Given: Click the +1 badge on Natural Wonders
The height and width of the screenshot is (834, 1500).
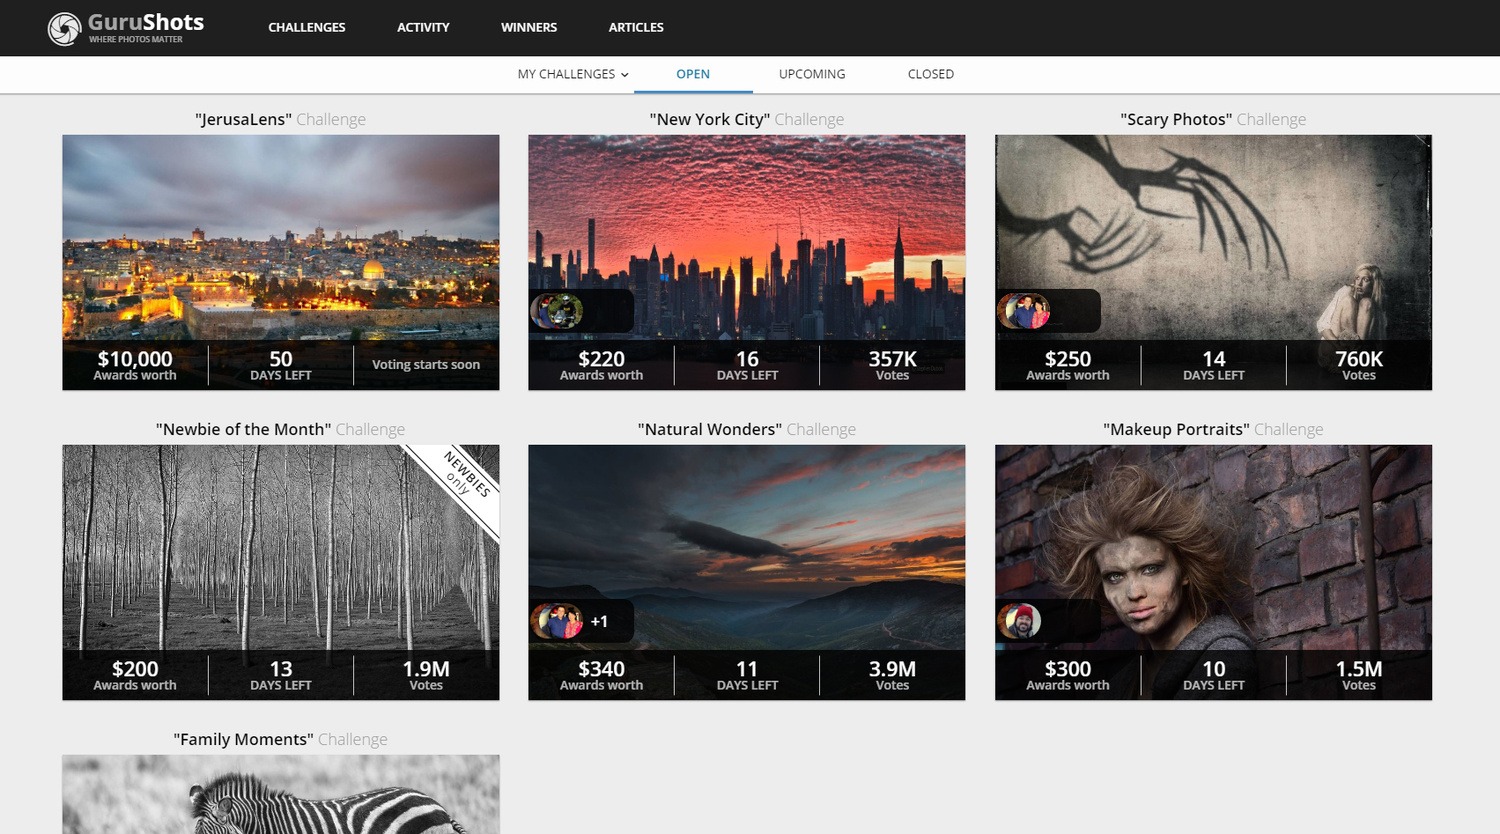Looking at the screenshot, I should [599, 621].
